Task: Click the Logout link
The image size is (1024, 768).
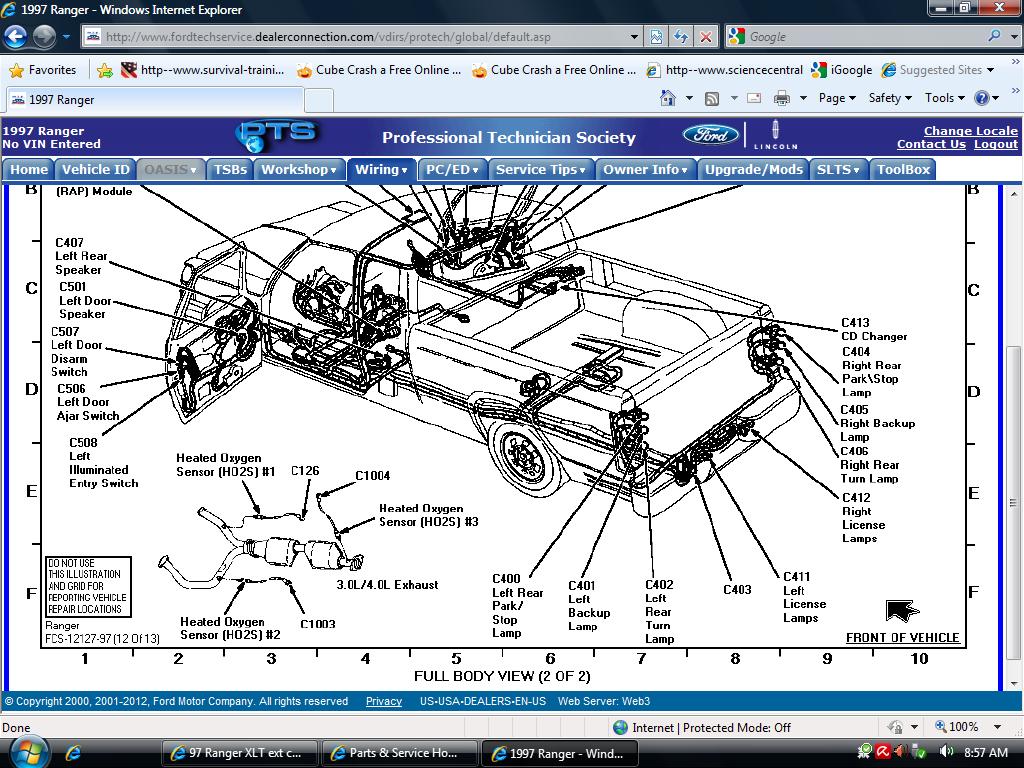Action: (x=996, y=144)
